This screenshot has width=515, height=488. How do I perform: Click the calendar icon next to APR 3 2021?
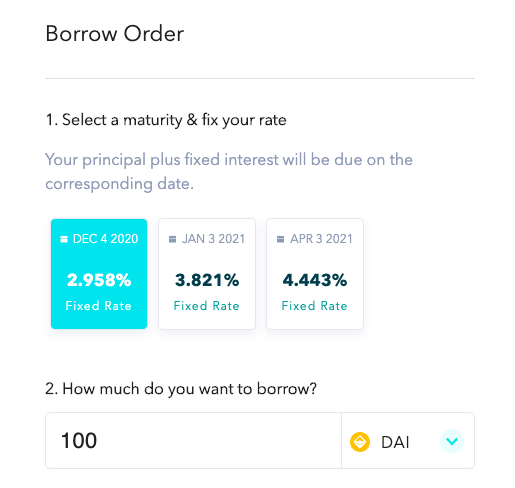pyautogui.click(x=280, y=239)
